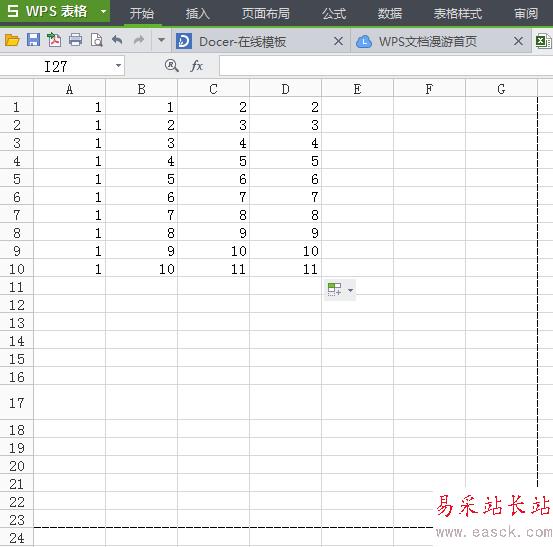Screen dimensions: 553x547
Task: Click the WPS 表格 logo button
Action: [47, 12]
